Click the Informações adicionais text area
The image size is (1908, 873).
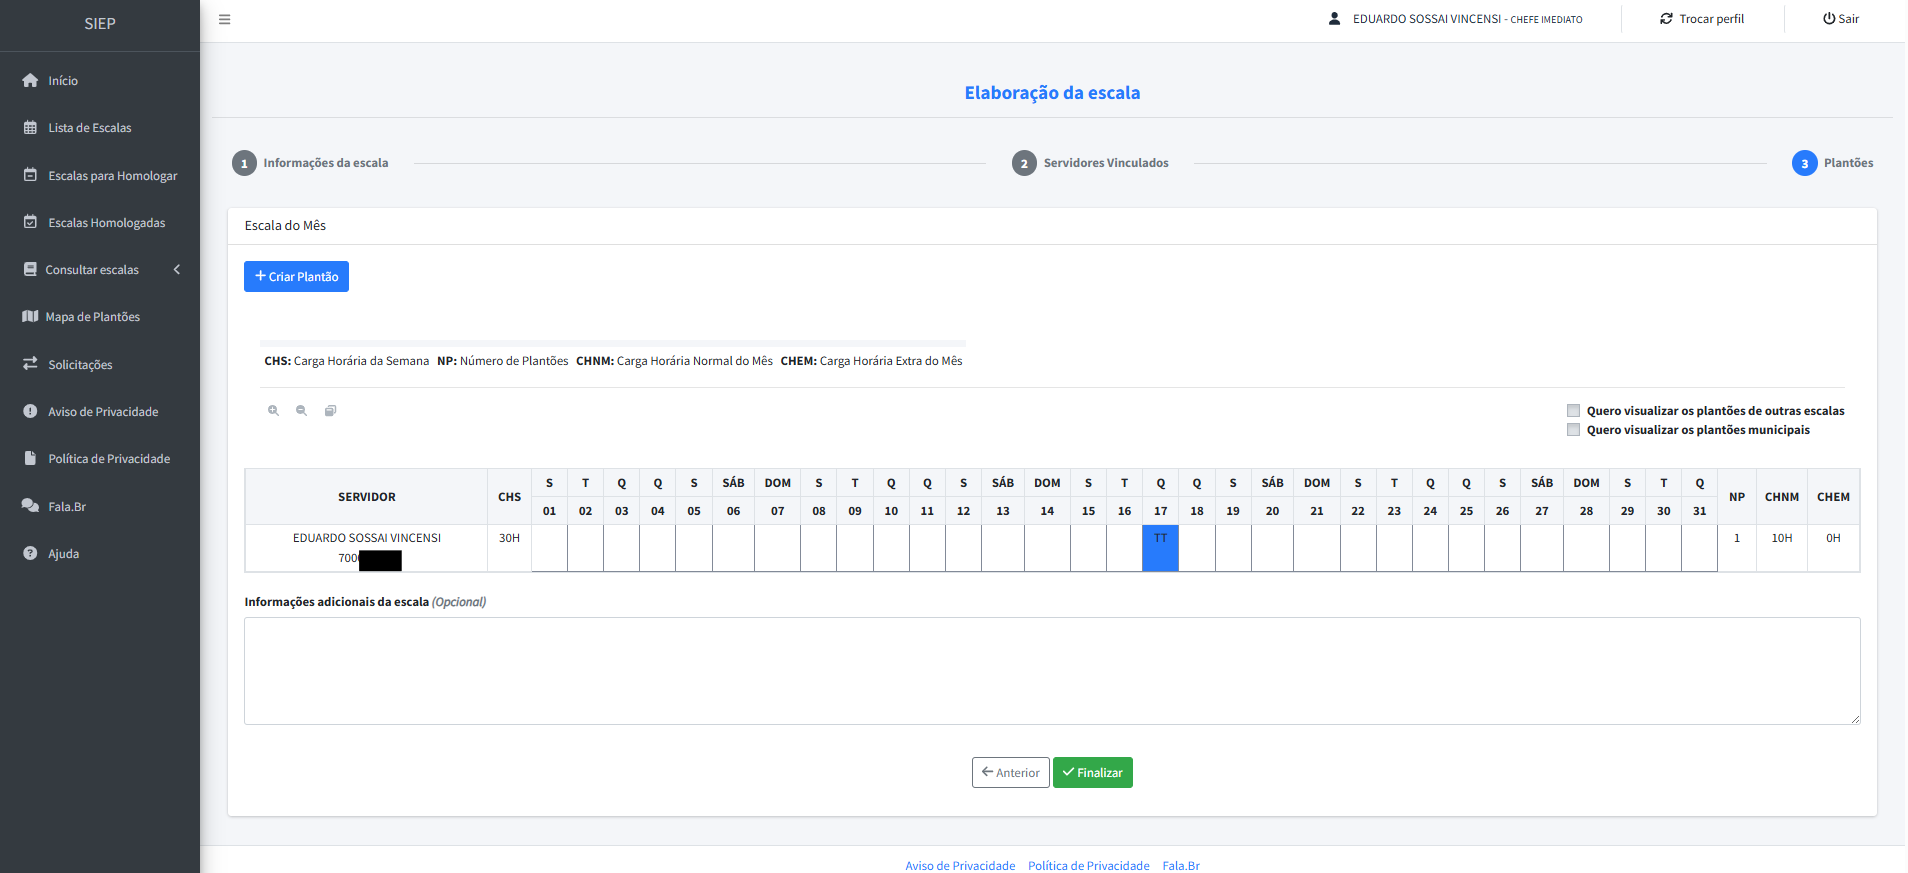tap(1051, 671)
